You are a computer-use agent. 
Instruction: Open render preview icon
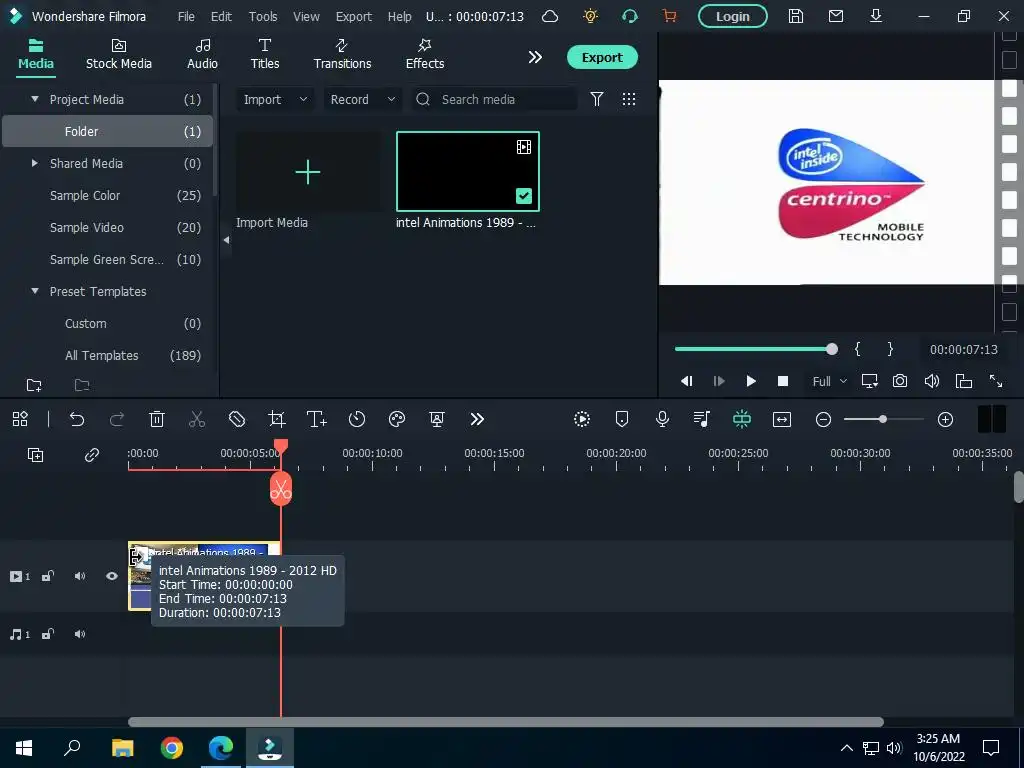tap(582, 419)
